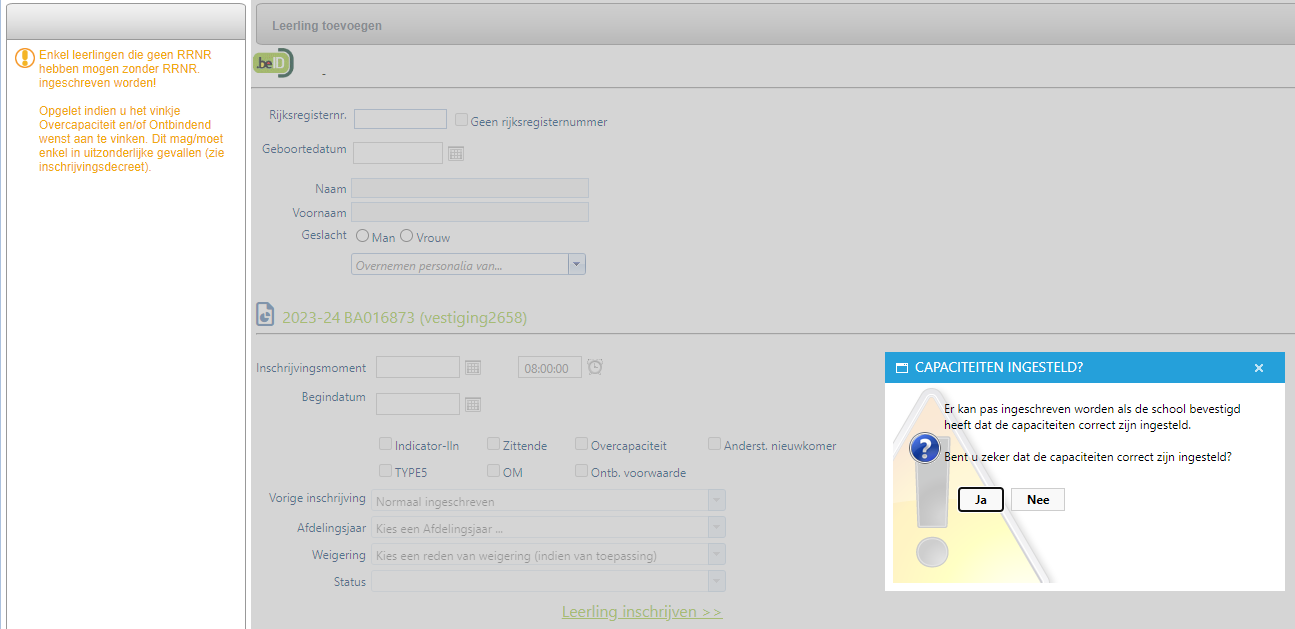
Task: Check the Indicator-lln checkbox
Action: tap(386, 444)
